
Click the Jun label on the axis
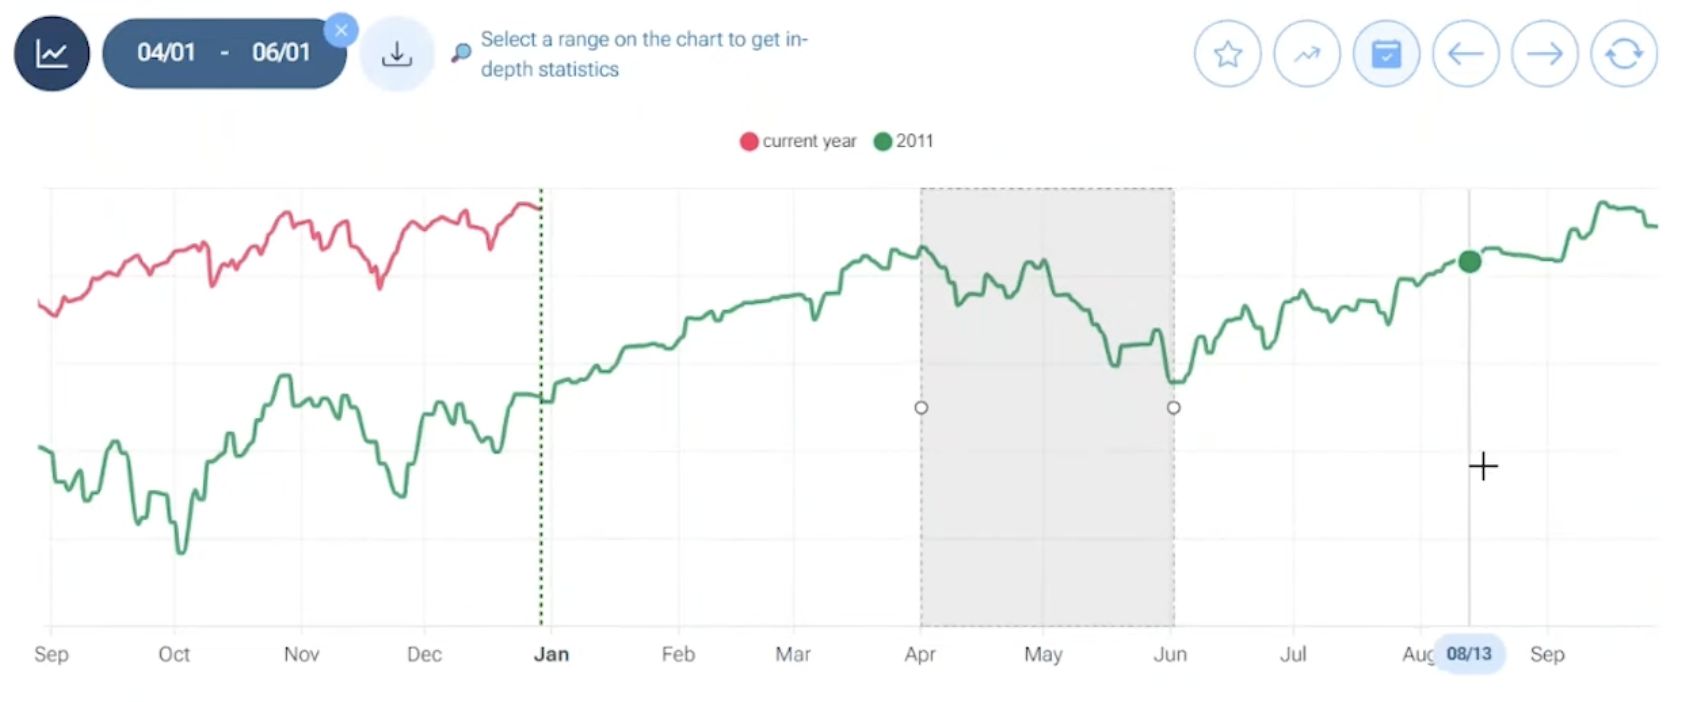[x=1170, y=654]
